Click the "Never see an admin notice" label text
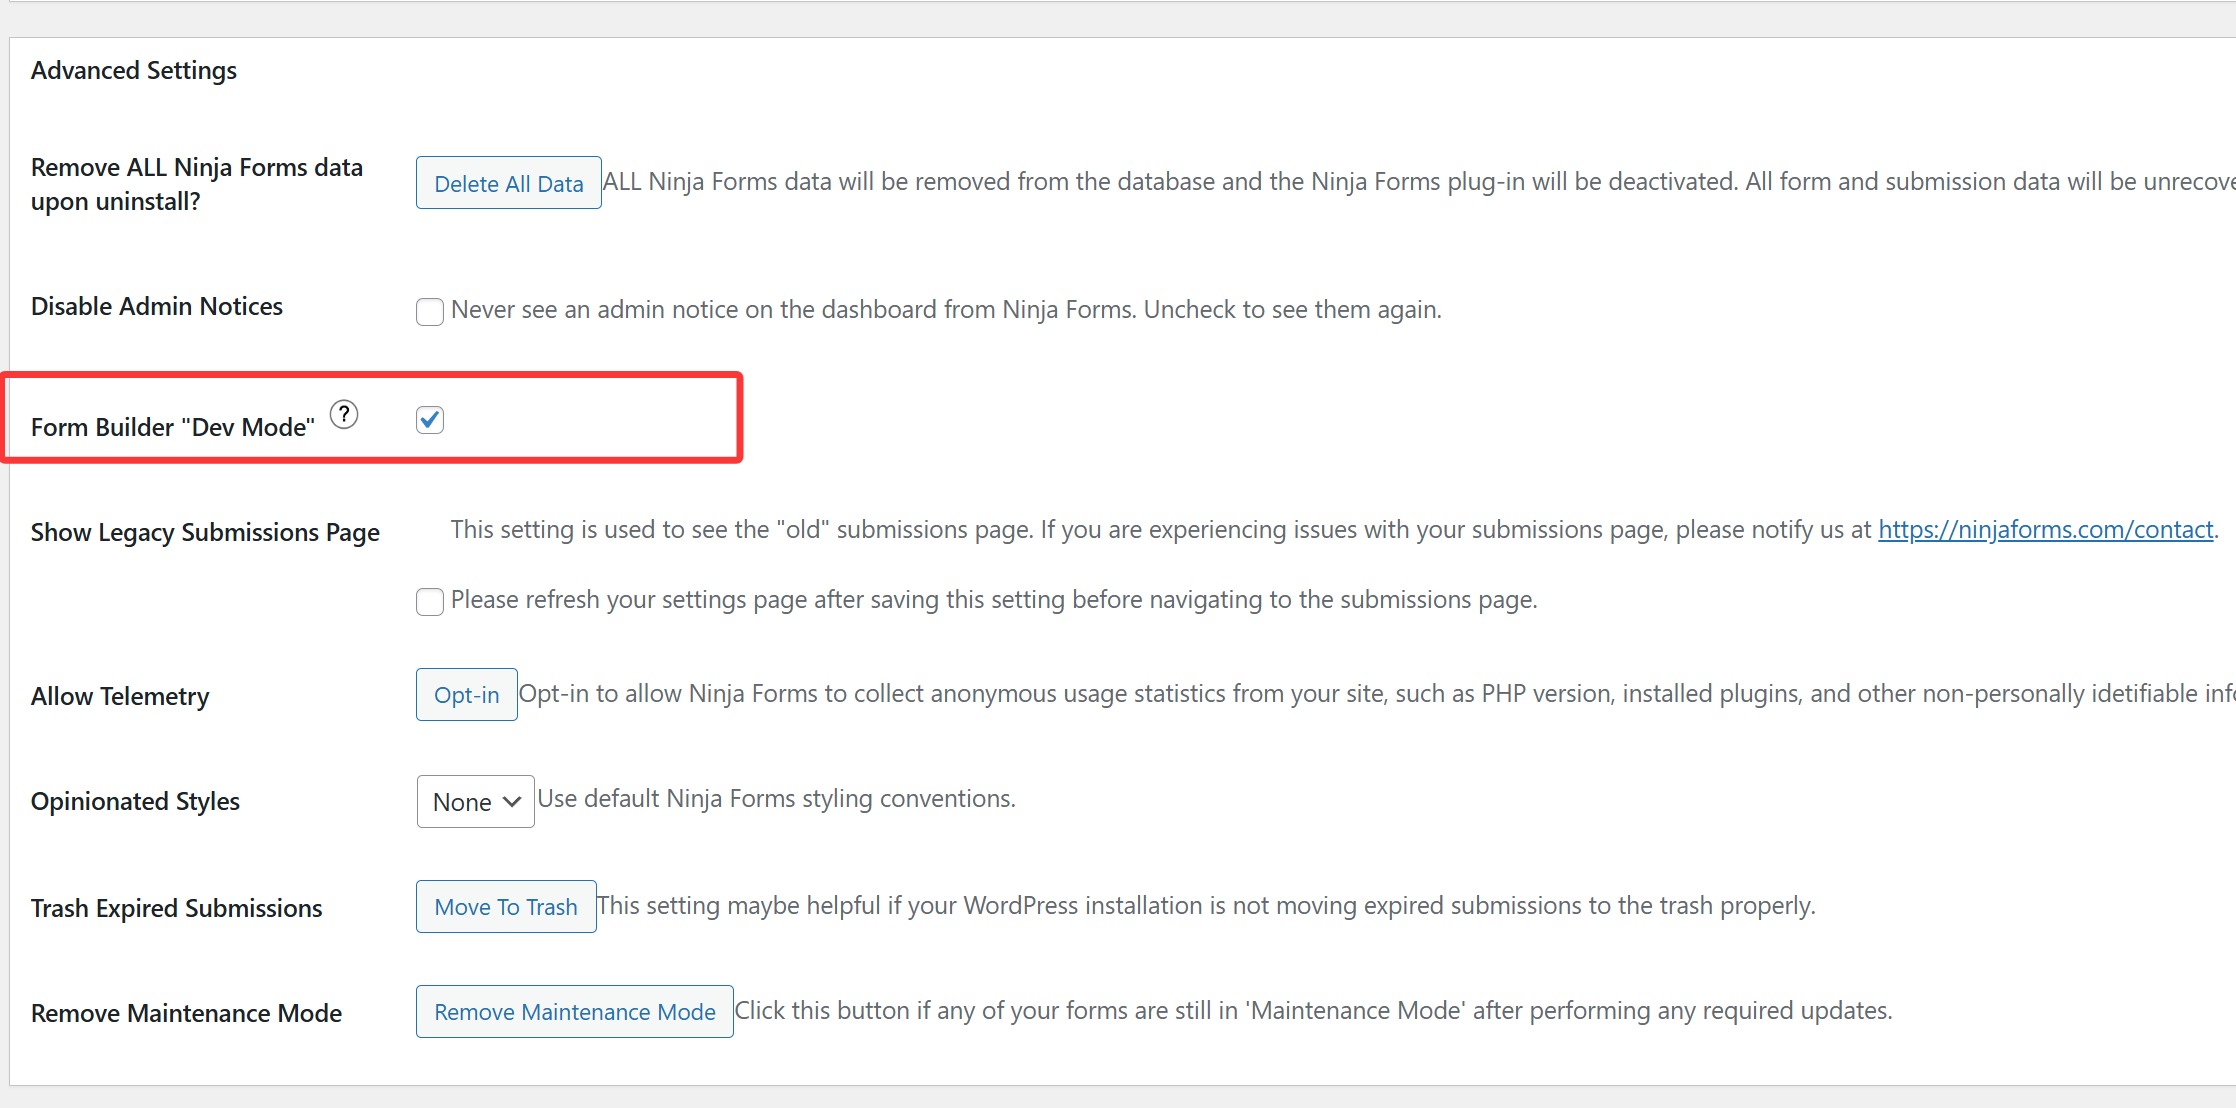This screenshot has width=2236, height=1108. tap(945, 310)
